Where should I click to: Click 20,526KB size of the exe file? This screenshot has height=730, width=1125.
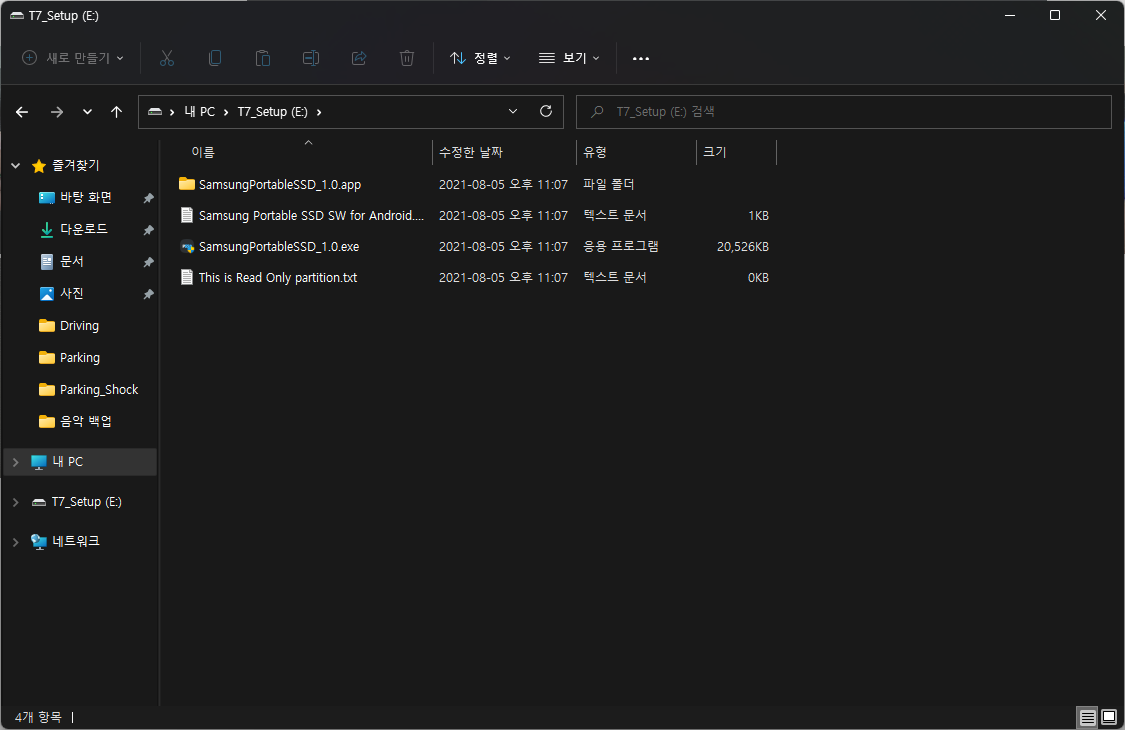743,247
